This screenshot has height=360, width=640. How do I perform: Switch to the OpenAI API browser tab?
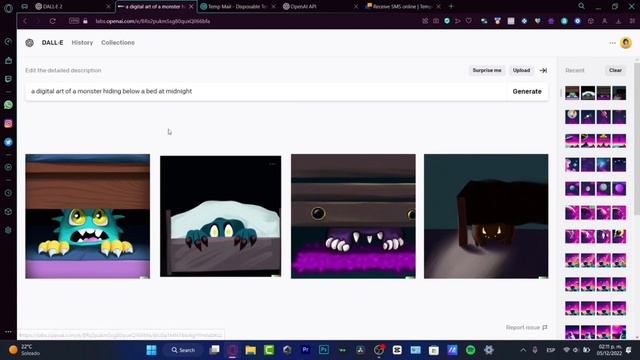click(320, 7)
